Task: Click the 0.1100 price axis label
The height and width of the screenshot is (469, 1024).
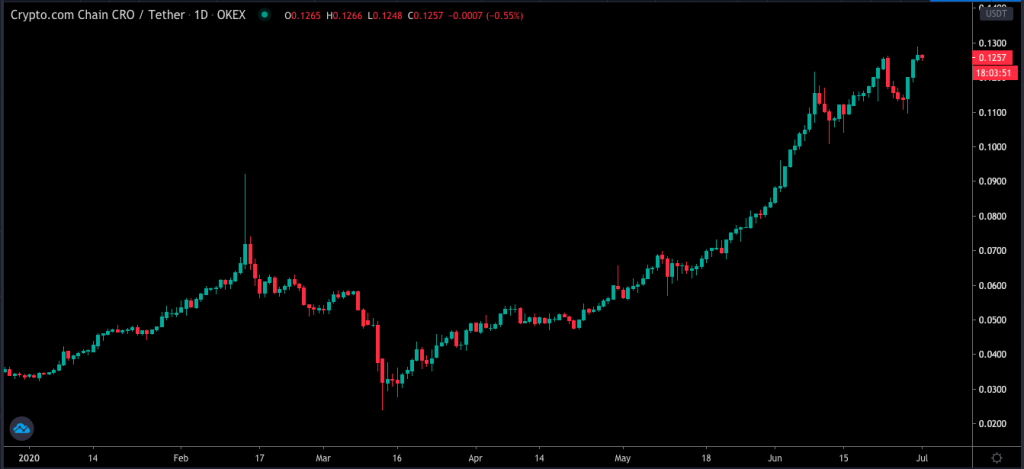Action: pos(992,112)
